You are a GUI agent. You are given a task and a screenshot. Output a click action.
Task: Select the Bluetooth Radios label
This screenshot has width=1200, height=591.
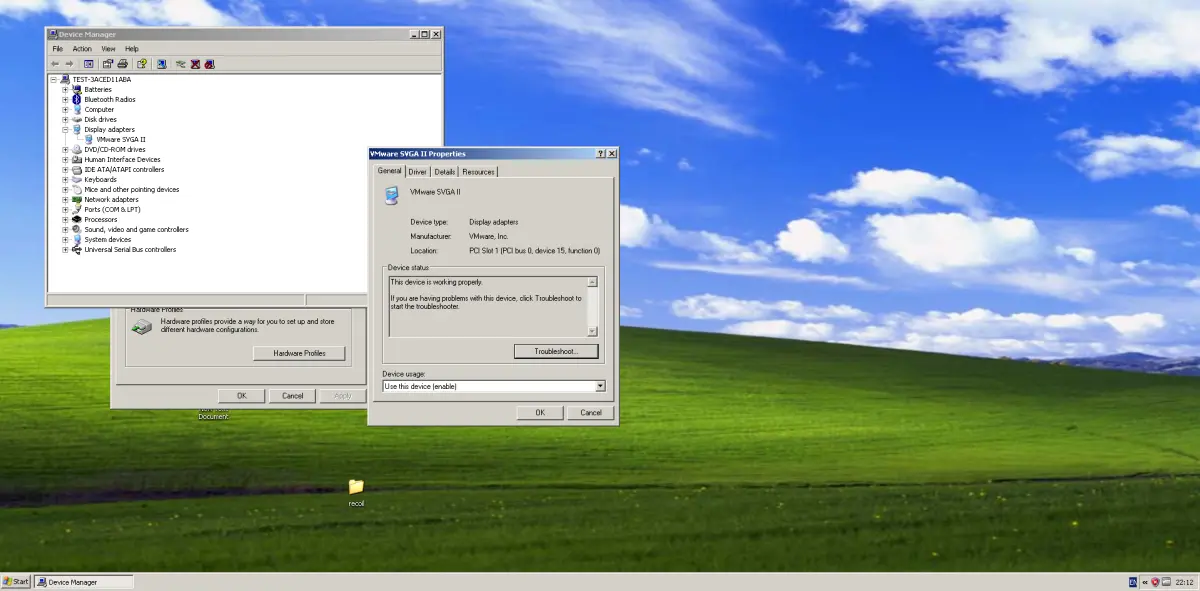110,99
